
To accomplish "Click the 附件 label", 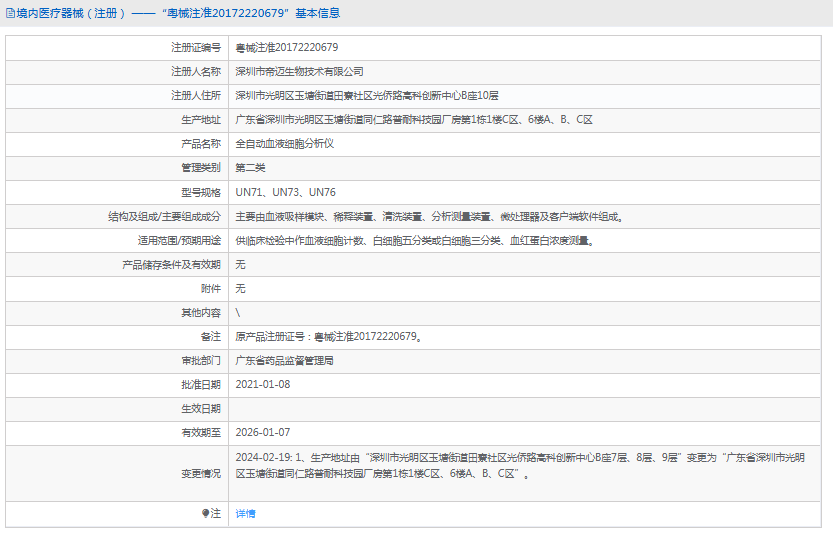I will tap(211, 288).
